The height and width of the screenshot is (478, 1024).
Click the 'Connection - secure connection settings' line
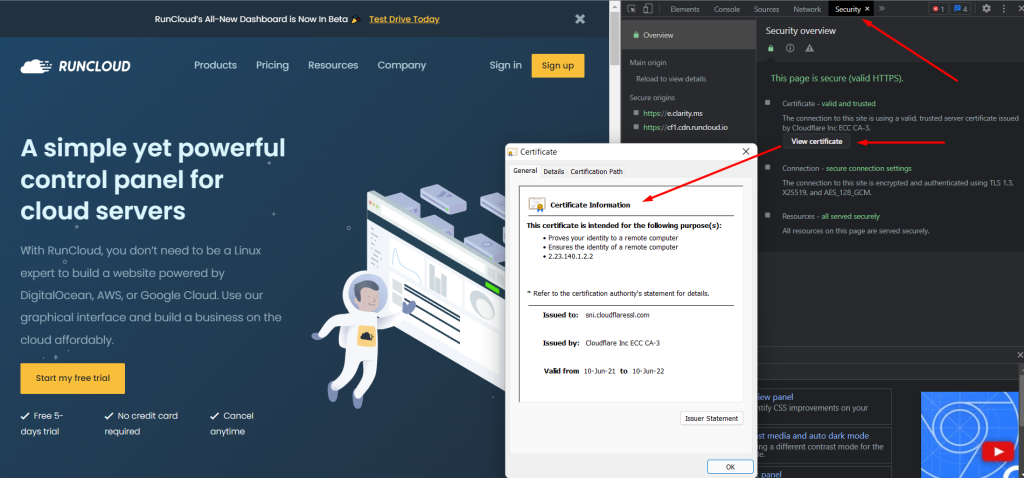(847, 168)
